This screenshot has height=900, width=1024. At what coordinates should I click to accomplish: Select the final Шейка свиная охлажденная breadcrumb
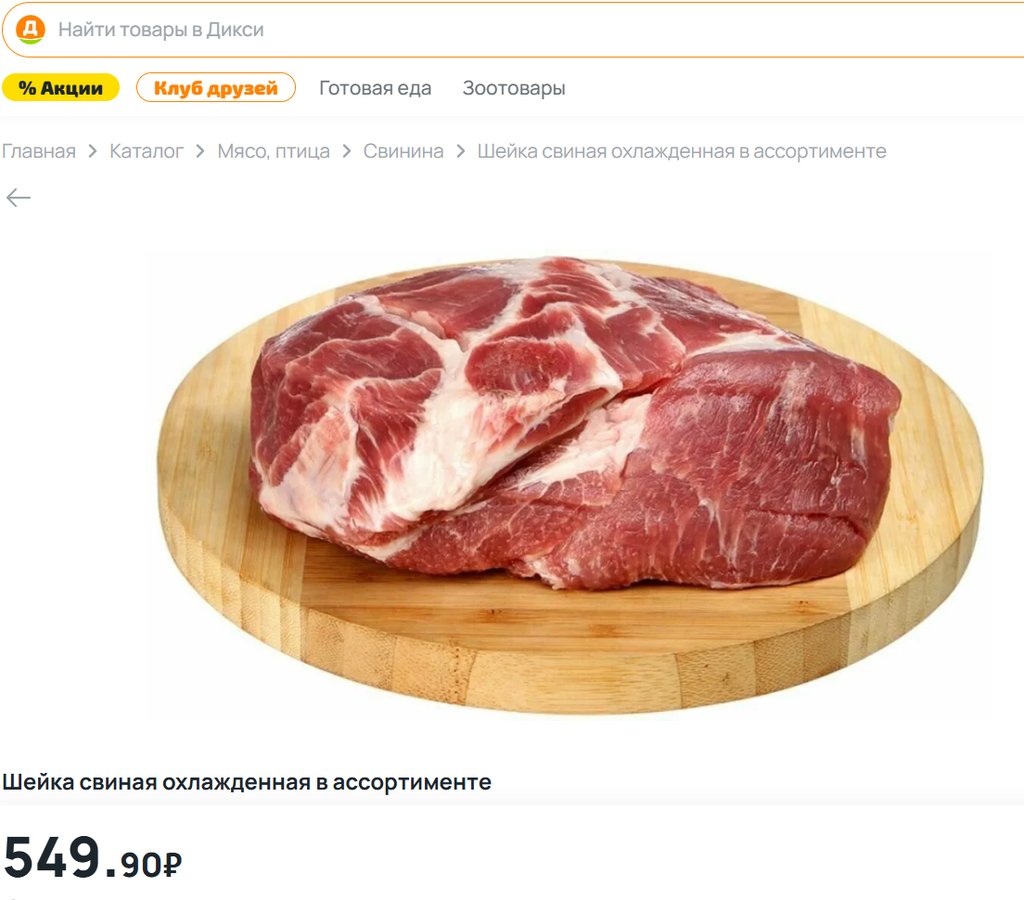pyautogui.click(x=682, y=152)
